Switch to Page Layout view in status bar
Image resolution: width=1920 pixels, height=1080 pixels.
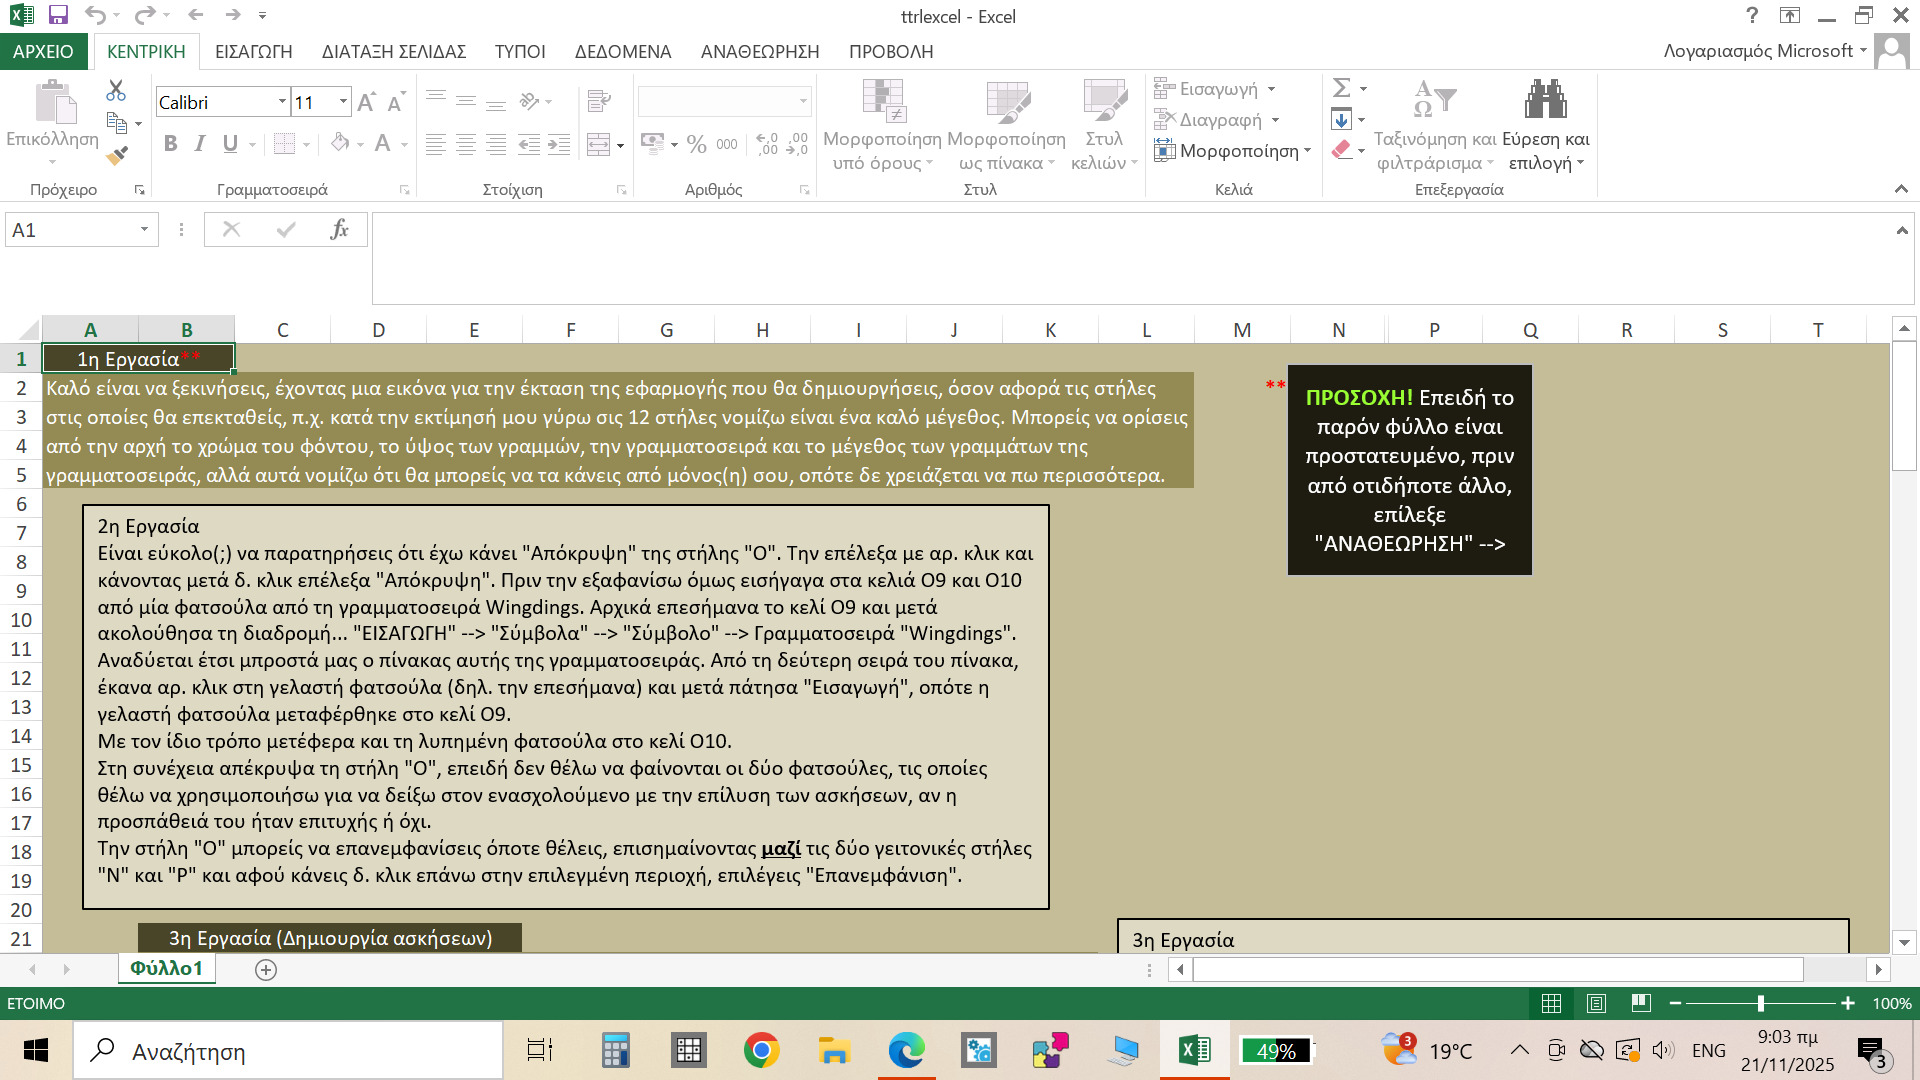click(x=1597, y=1003)
